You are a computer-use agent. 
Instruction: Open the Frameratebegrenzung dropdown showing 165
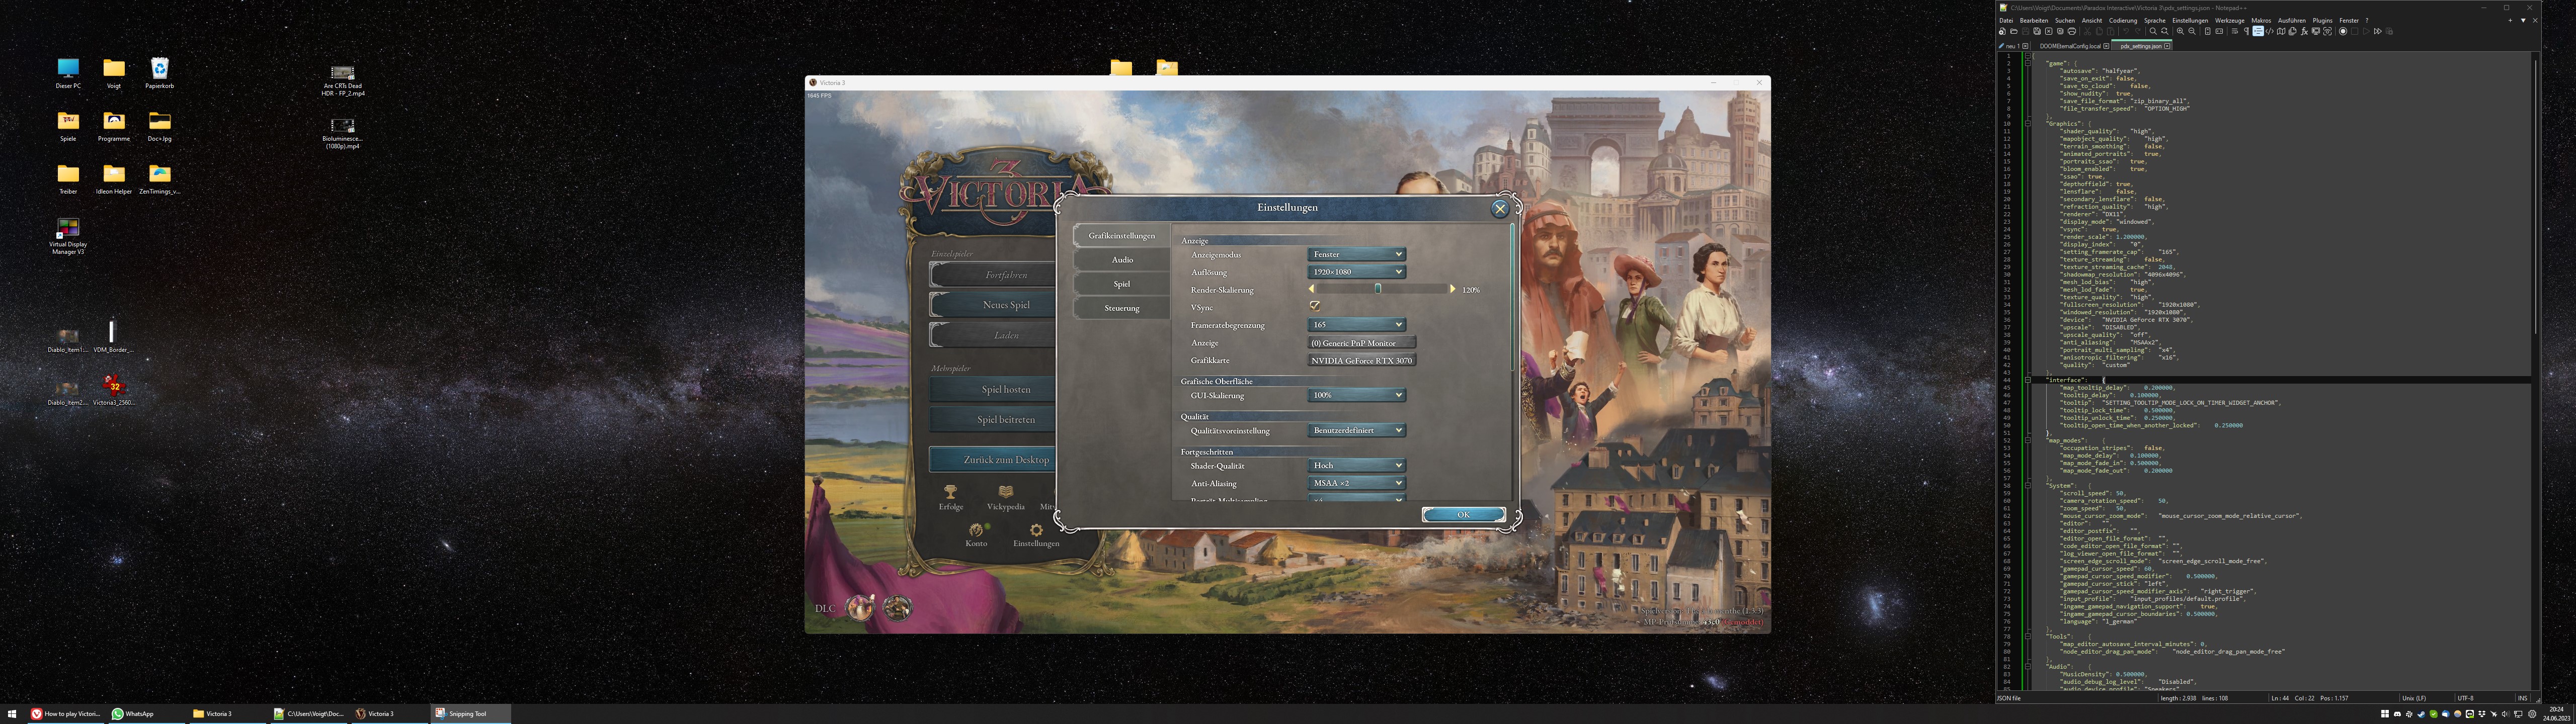(x=1356, y=325)
